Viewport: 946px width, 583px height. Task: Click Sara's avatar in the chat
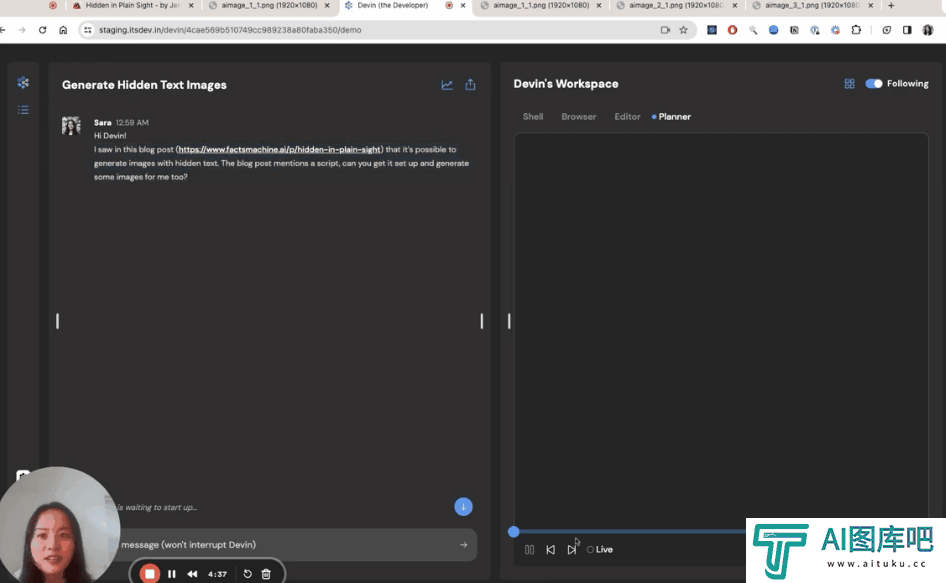pyautogui.click(x=71, y=126)
